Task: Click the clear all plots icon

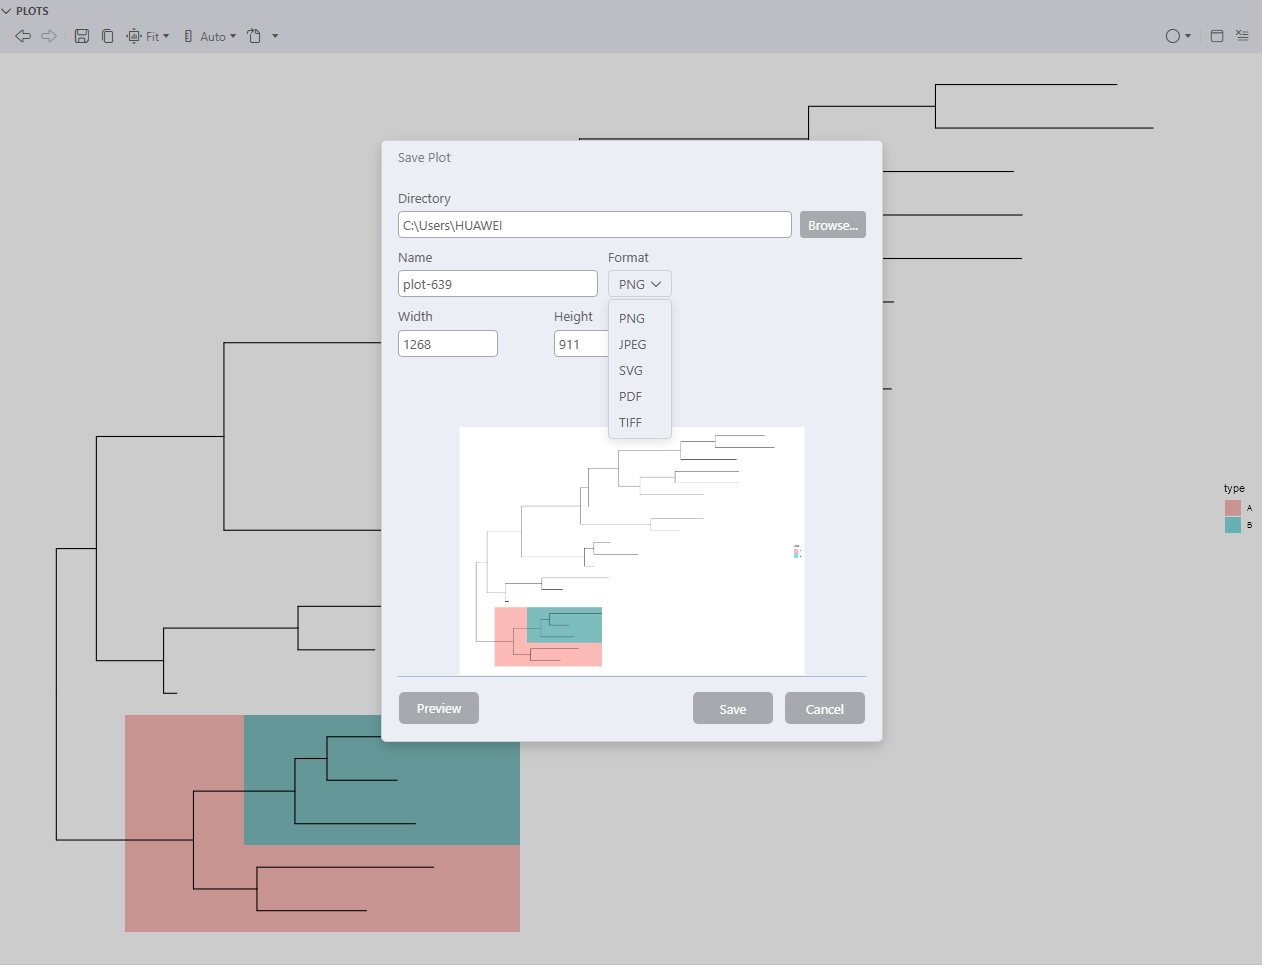Action: point(1242,35)
